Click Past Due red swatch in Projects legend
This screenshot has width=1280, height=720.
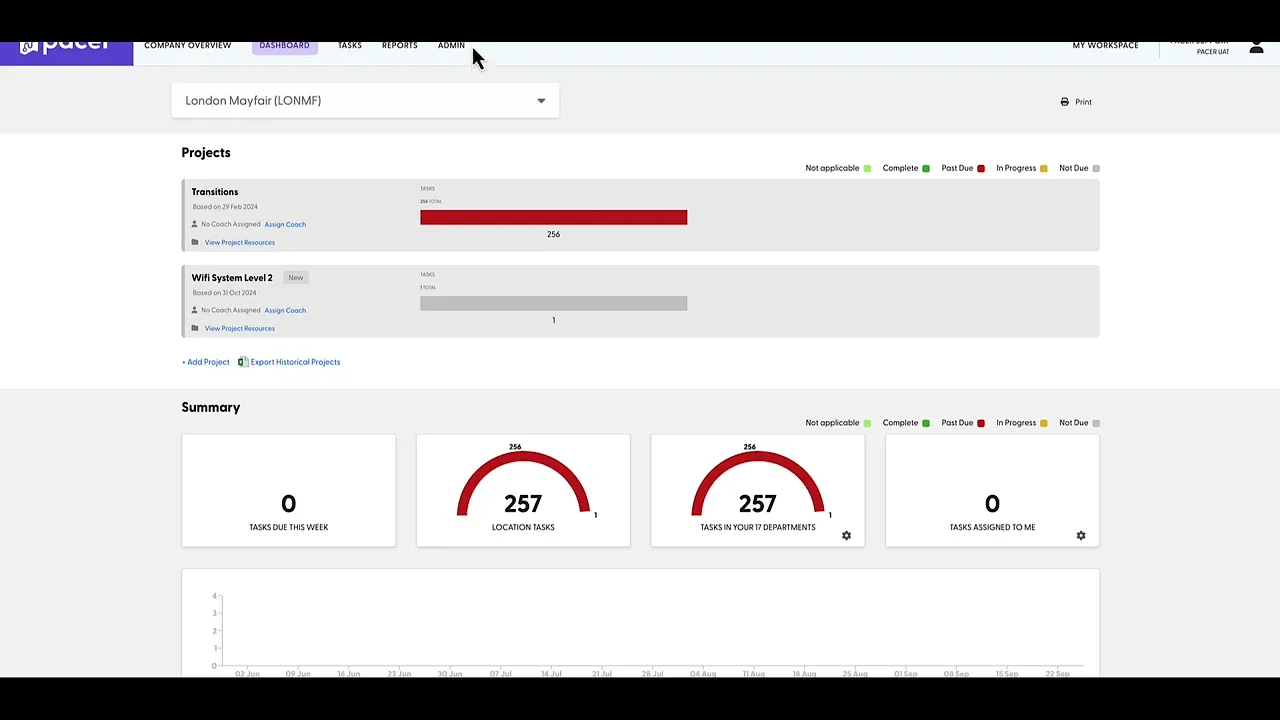[x=981, y=168]
